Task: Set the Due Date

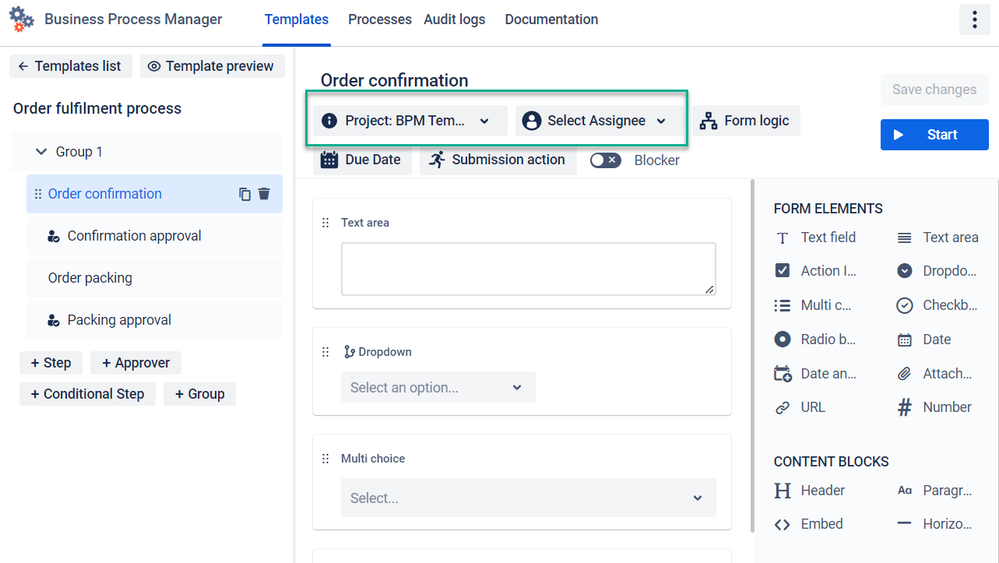Action: point(362,160)
